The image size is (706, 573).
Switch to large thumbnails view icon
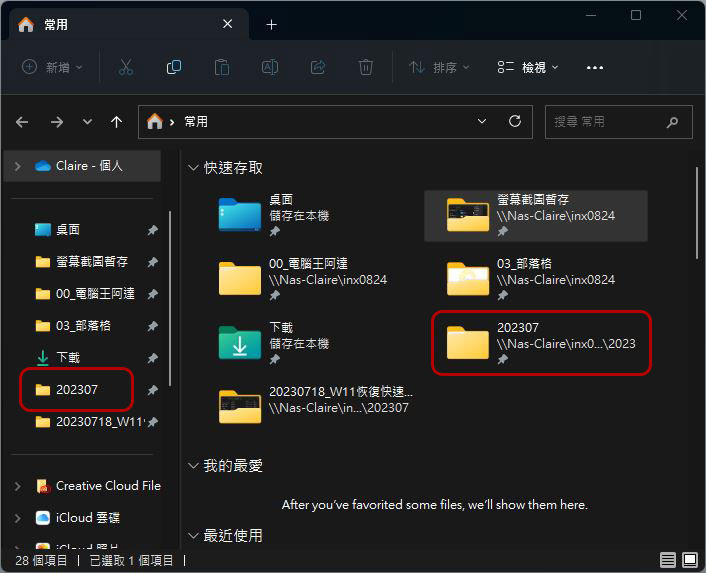point(689,560)
